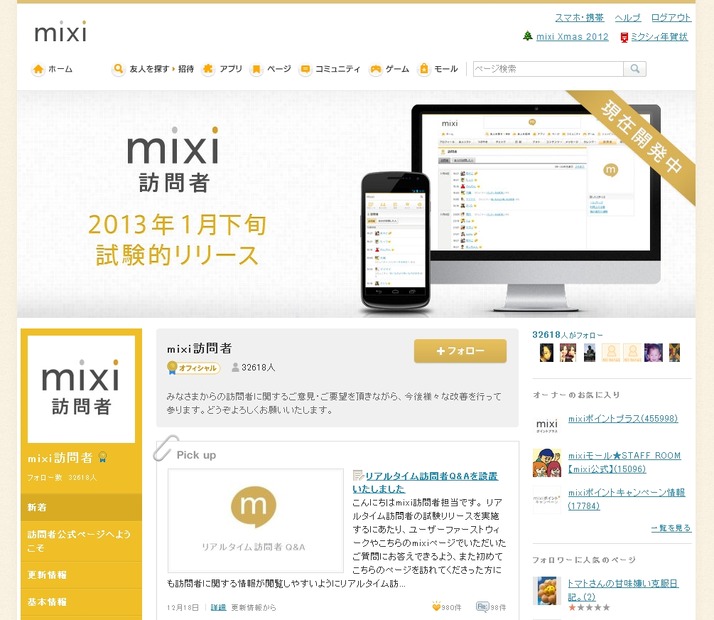The image size is (714, 620).
Task: Click the comment icon 98件
Action: [x=482, y=606]
